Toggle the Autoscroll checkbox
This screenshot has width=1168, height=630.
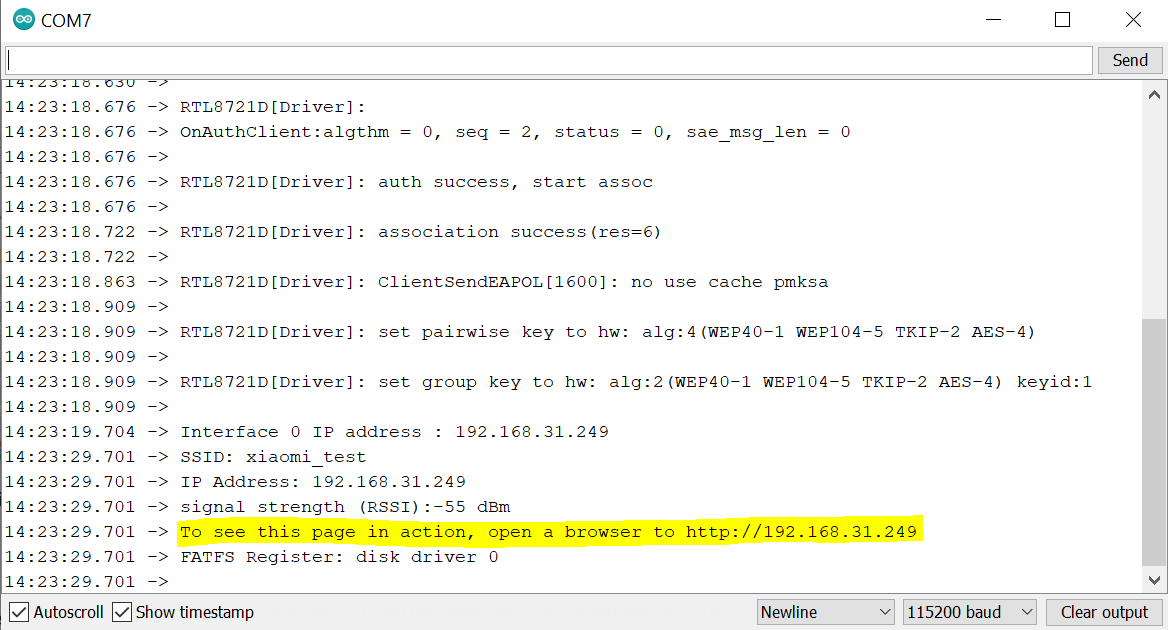click(19, 612)
